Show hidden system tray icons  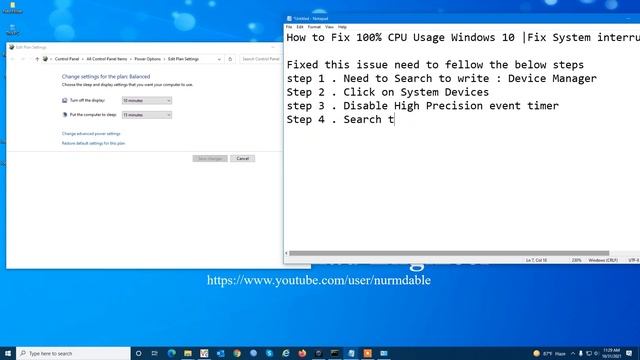pos(573,353)
